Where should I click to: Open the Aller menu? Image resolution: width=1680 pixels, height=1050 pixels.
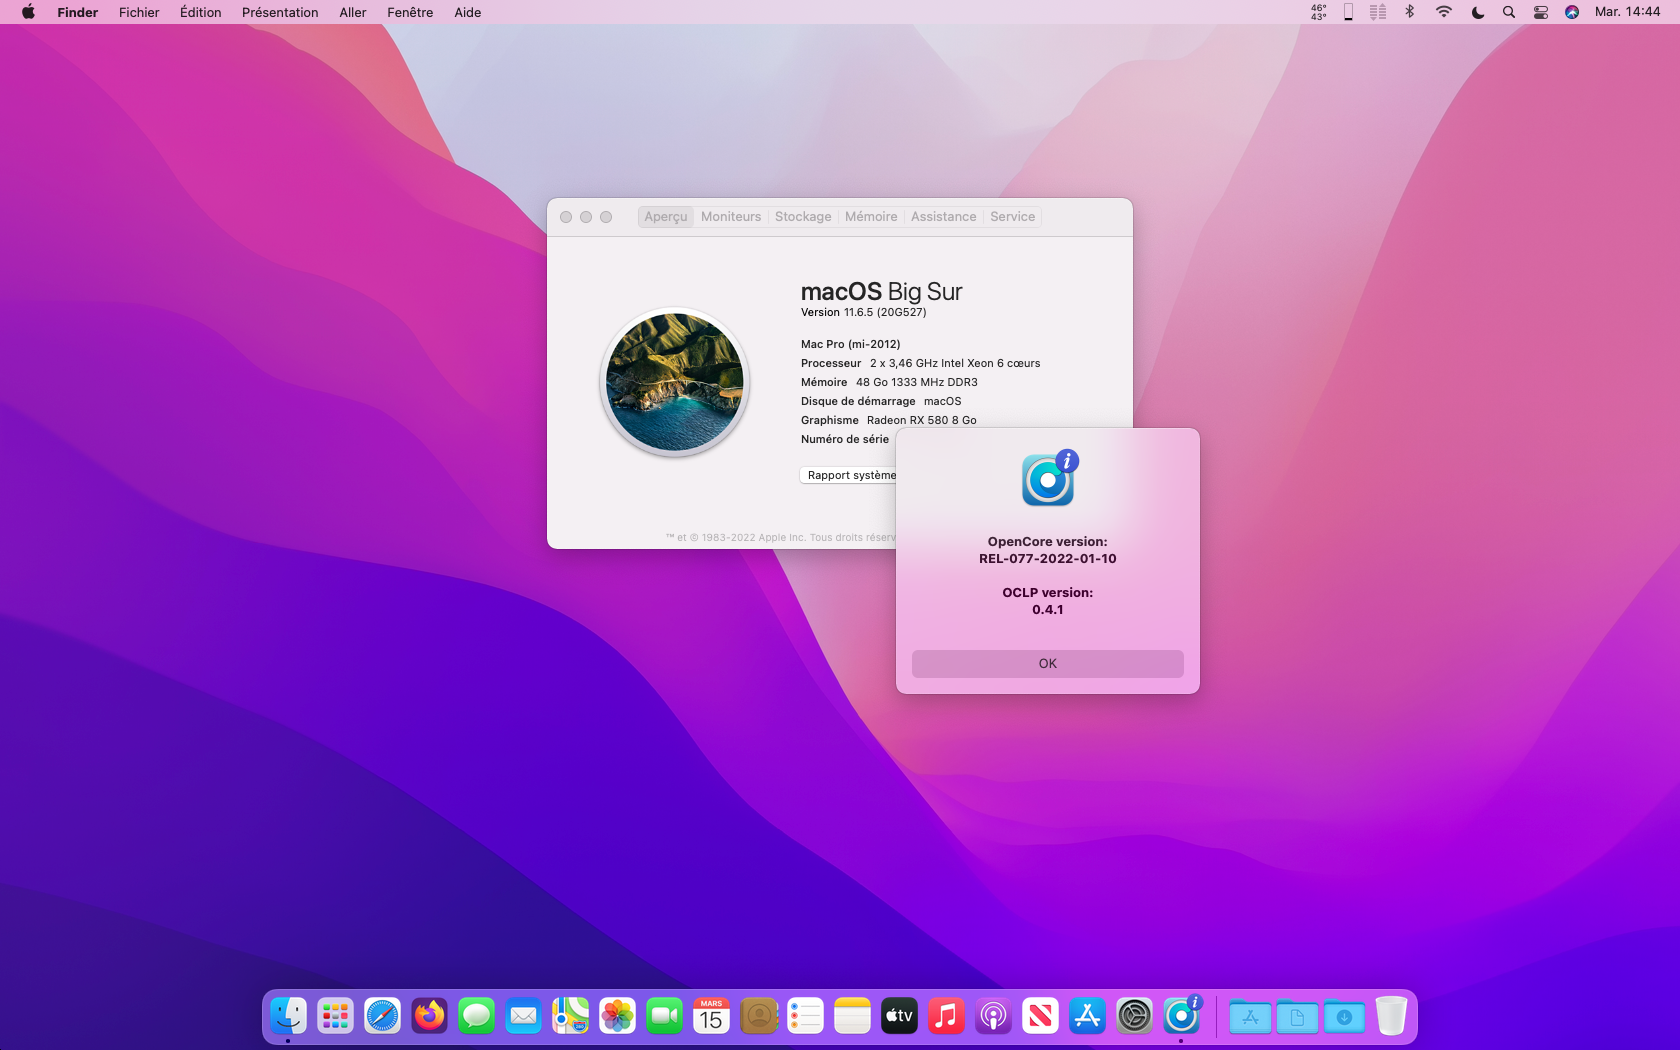(x=353, y=12)
